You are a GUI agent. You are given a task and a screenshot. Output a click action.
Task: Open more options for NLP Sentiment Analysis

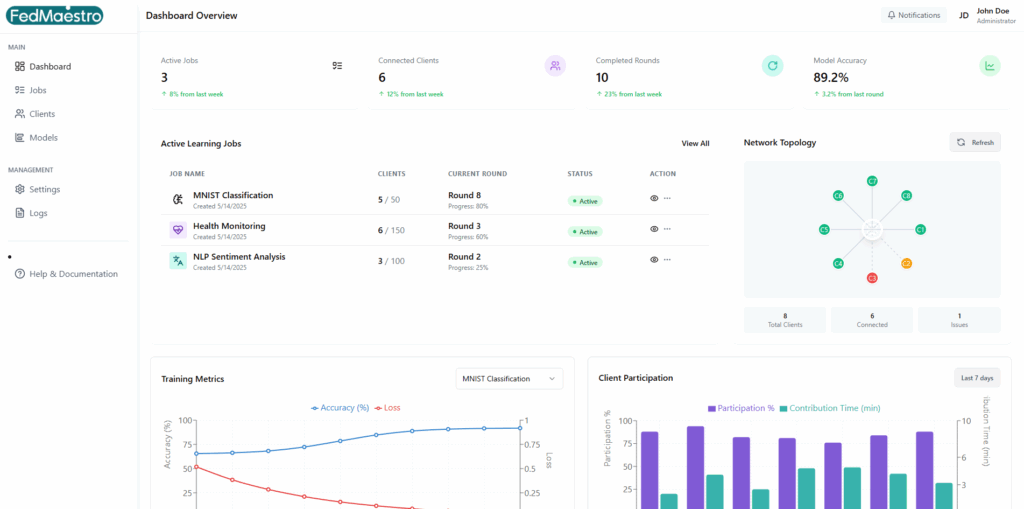(667, 259)
